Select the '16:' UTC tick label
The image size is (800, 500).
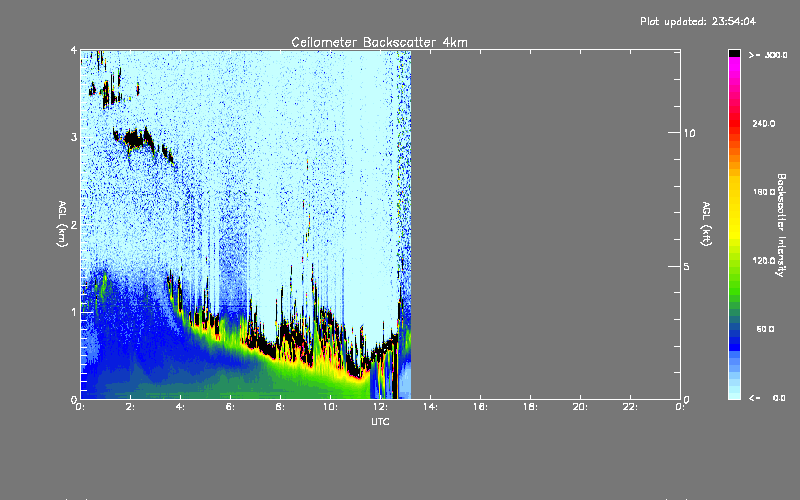coord(481,407)
